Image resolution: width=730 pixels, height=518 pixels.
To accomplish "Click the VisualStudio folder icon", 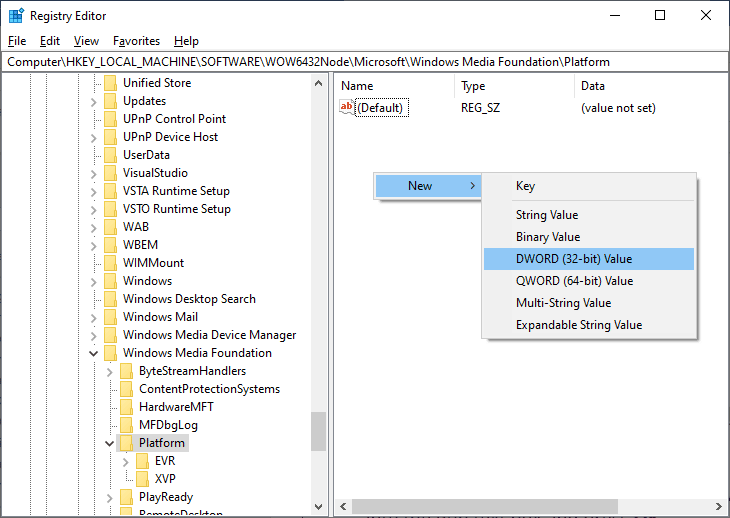I will [110, 173].
